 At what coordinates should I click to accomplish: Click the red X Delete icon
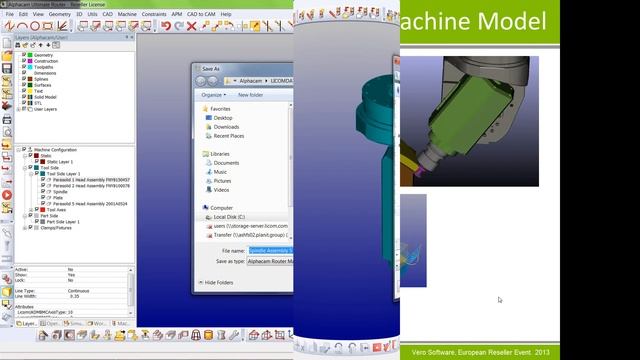(191, 26)
